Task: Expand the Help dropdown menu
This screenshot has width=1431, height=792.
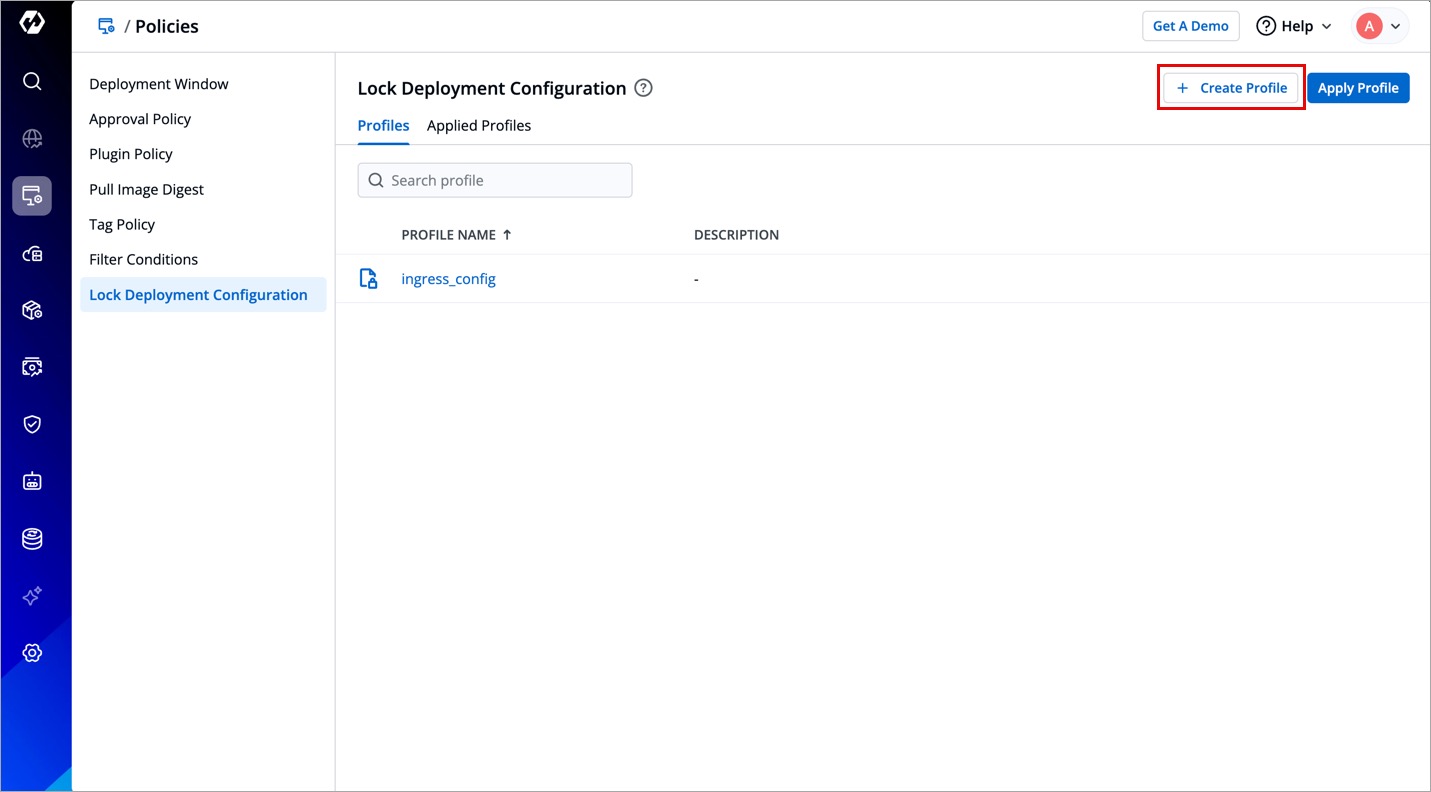Action: click(x=1294, y=26)
